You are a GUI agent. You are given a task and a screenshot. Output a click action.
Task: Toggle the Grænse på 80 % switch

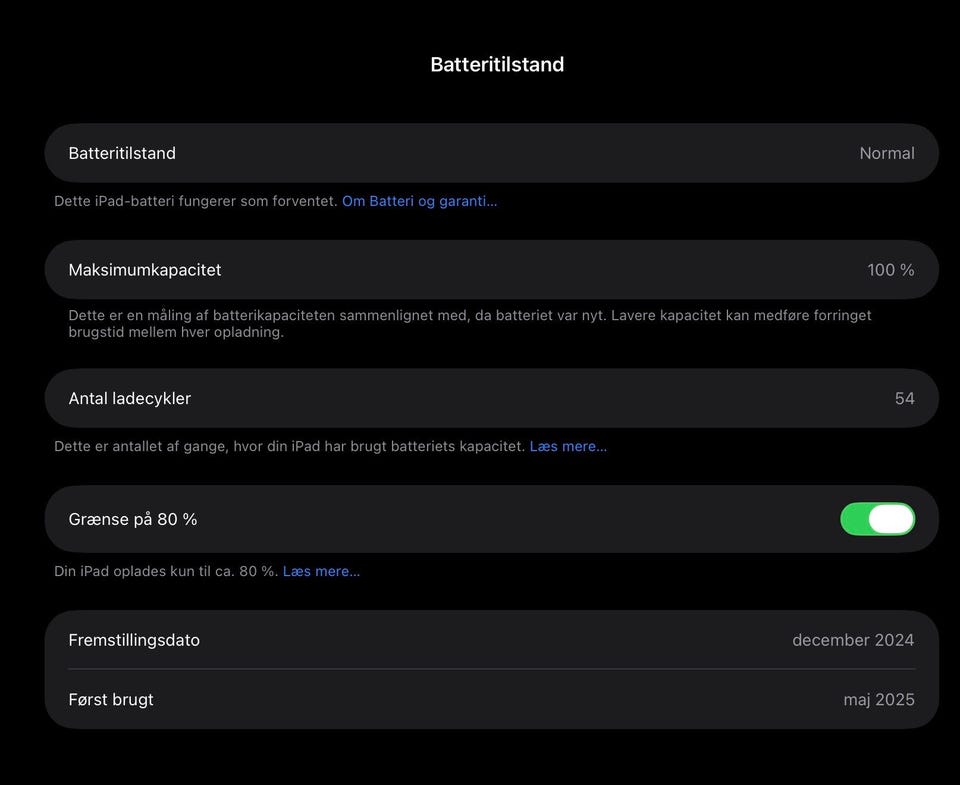[877, 519]
